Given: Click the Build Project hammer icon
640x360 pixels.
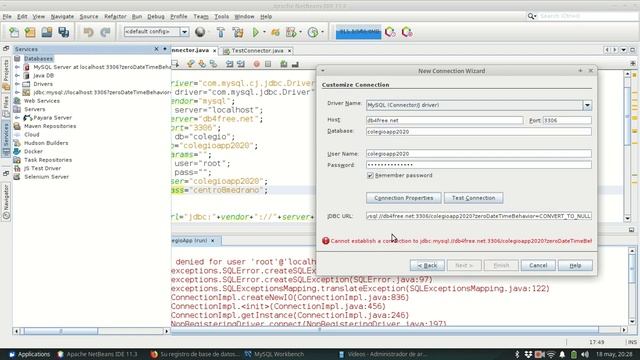Looking at the screenshot, I should coord(221,32).
